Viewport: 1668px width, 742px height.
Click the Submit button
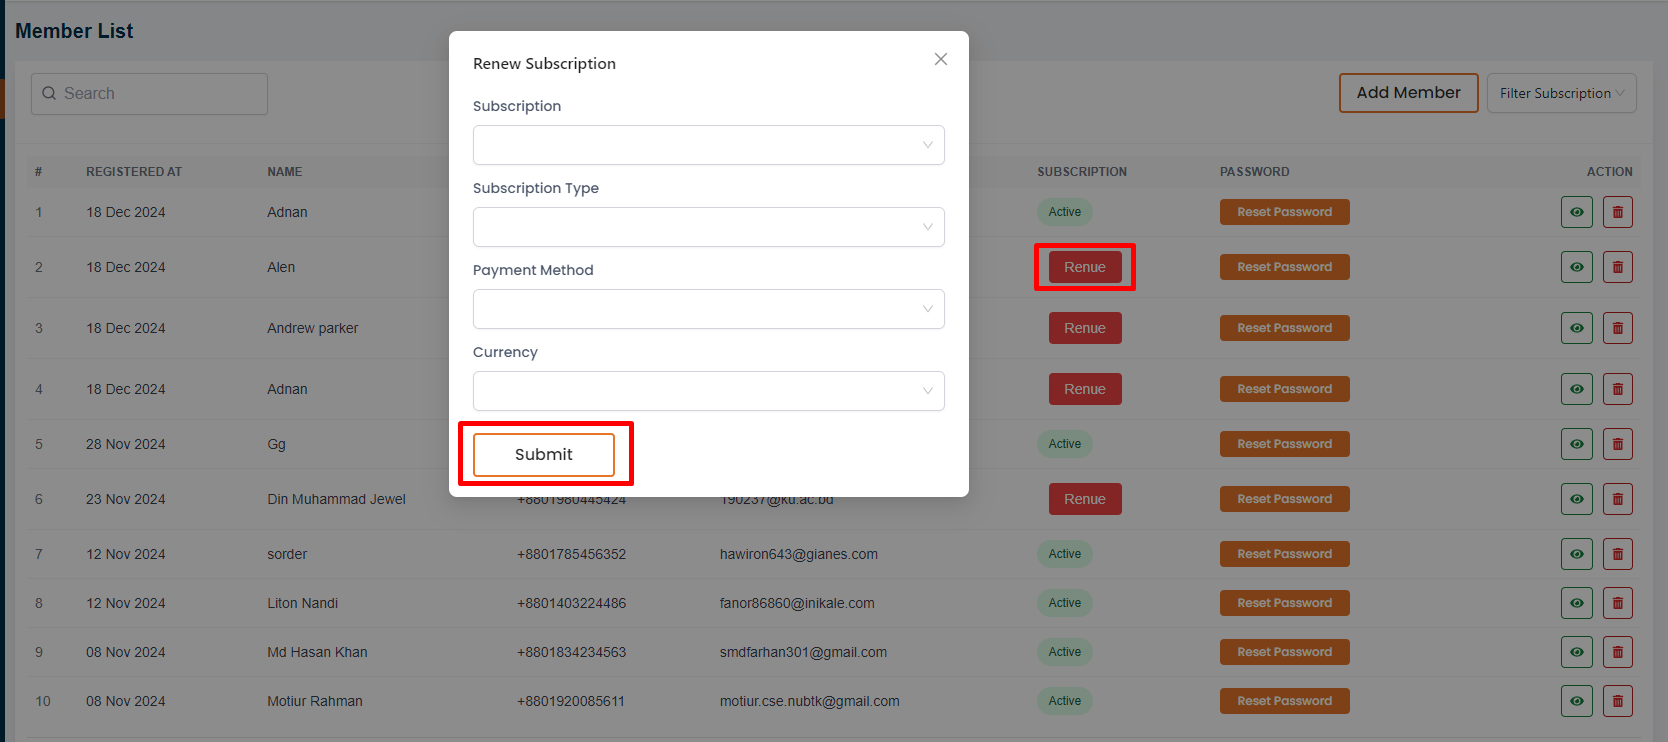(543, 455)
